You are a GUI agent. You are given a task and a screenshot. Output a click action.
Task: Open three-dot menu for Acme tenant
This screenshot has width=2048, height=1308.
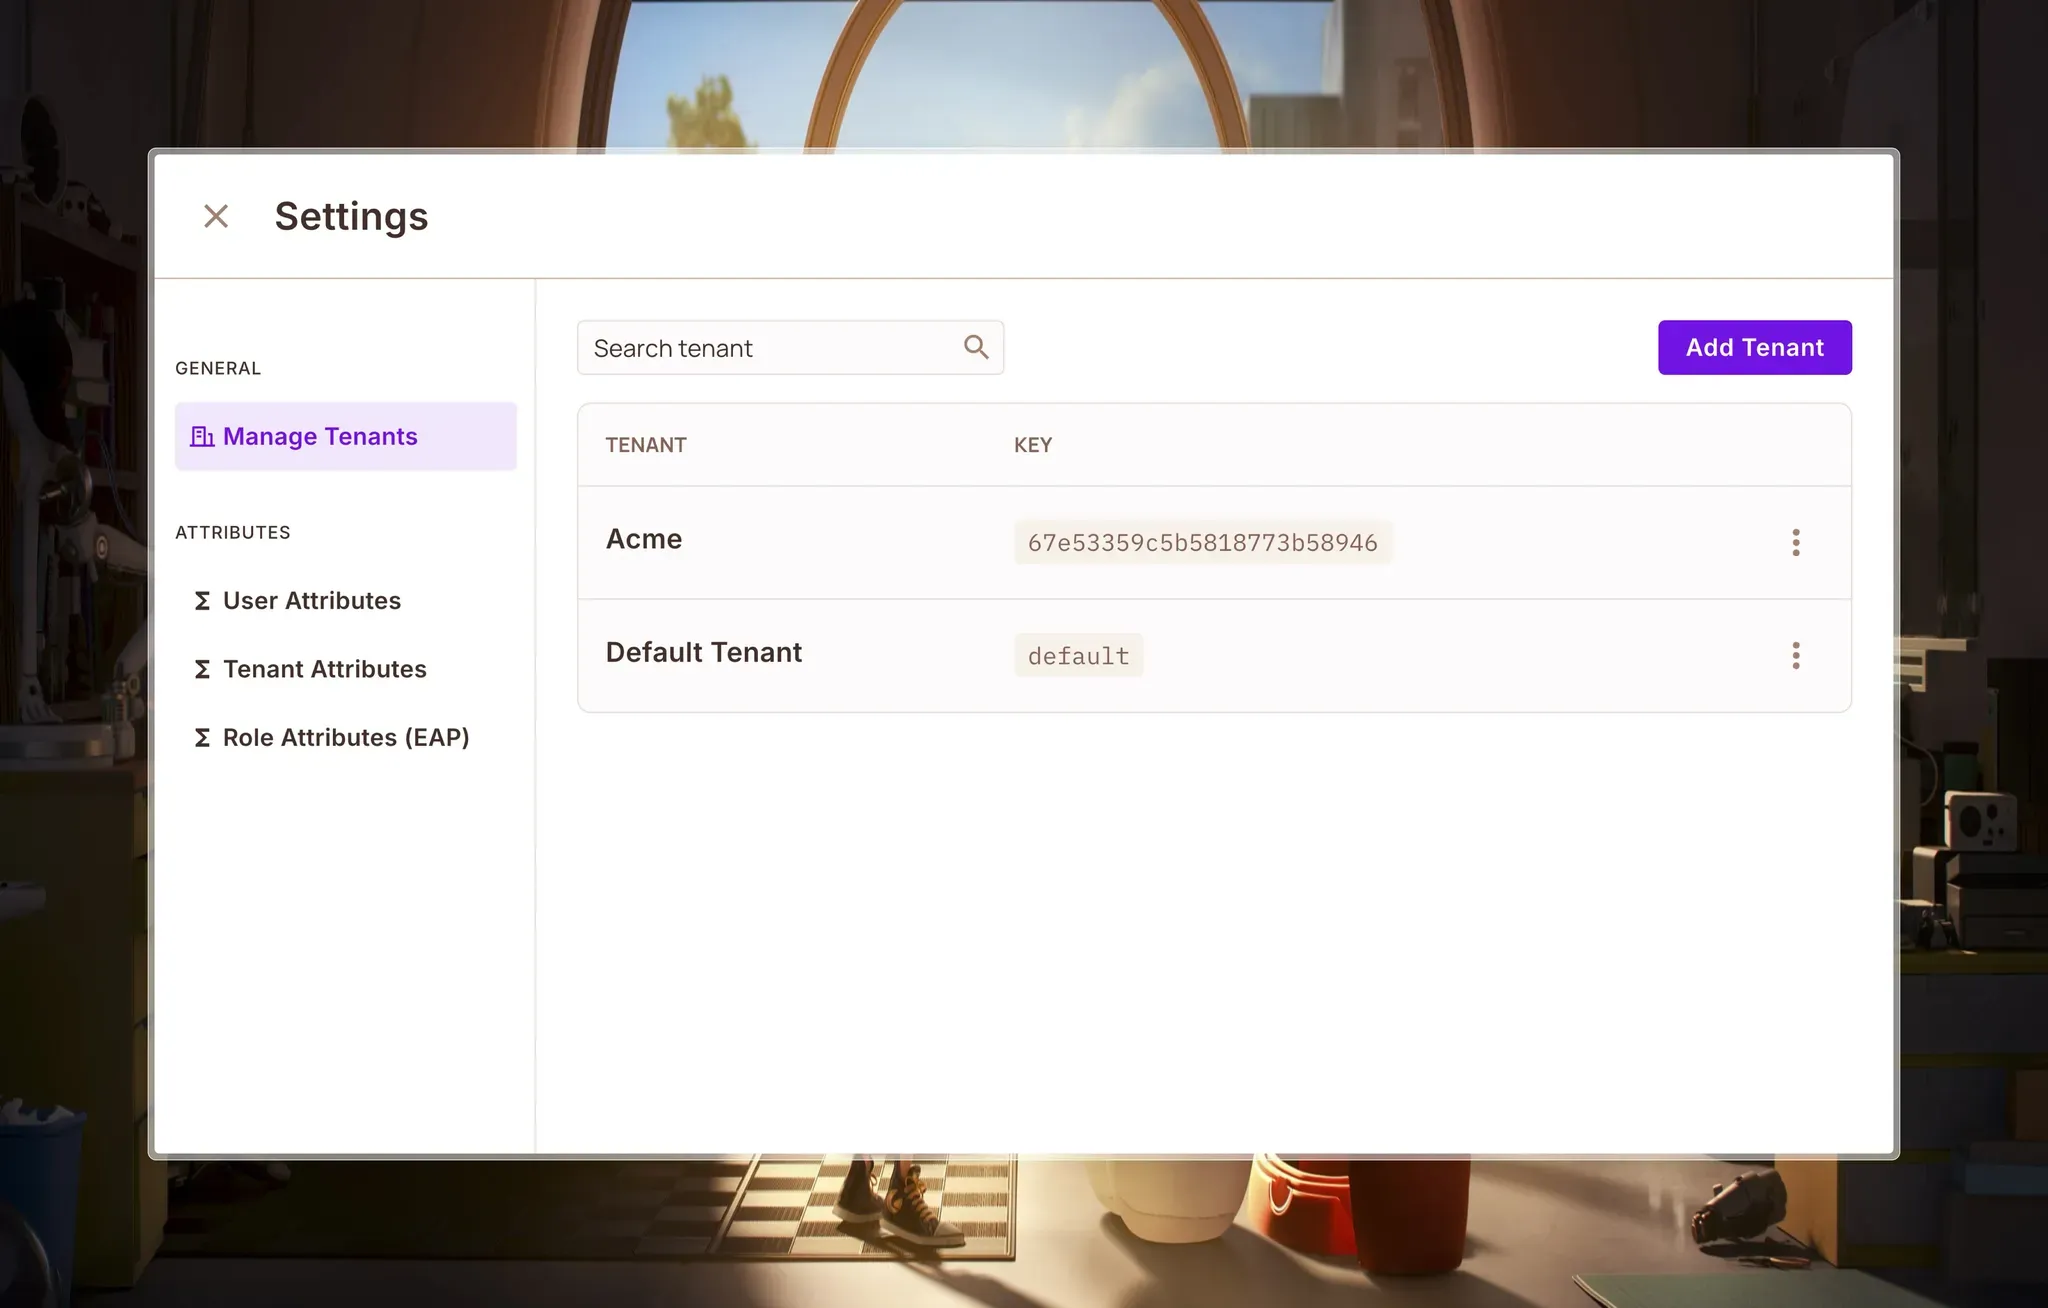click(x=1795, y=542)
